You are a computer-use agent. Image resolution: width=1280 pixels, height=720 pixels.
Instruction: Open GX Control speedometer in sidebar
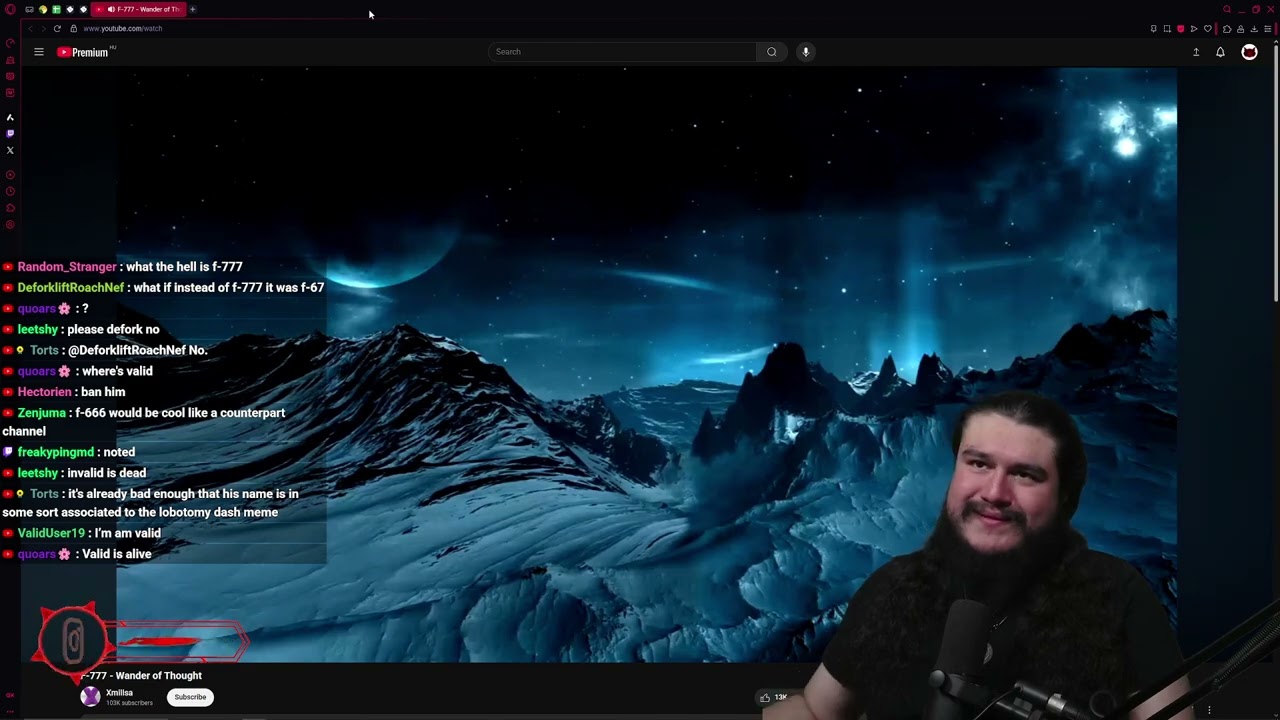tap(10, 44)
